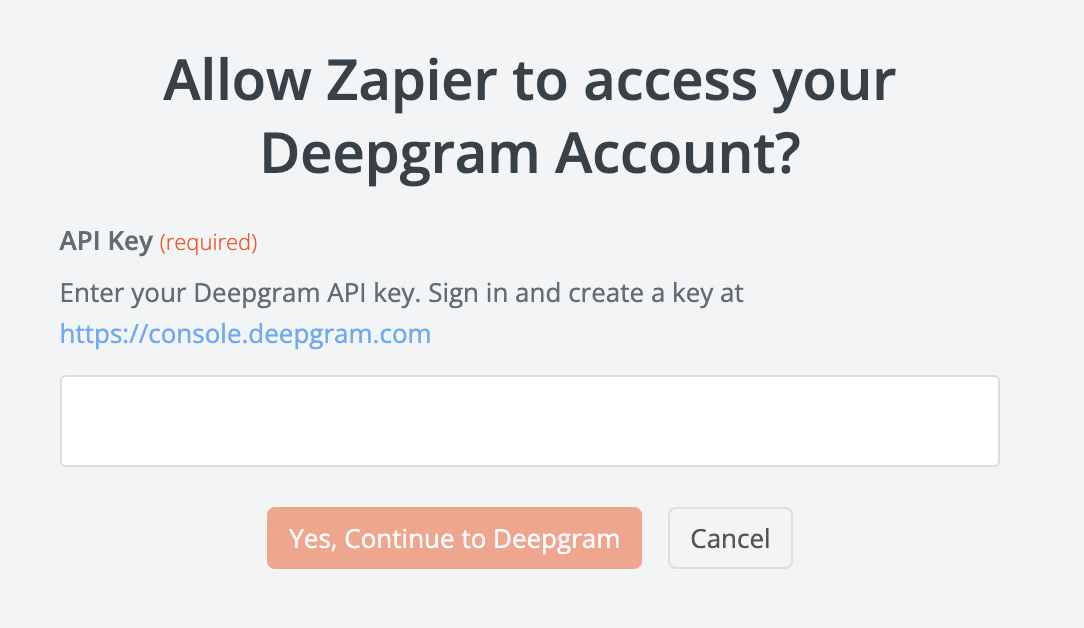Image resolution: width=1084 pixels, height=628 pixels.
Task: Follow the Deepgram console hyperlink
Action: click(x=245, y=334)
